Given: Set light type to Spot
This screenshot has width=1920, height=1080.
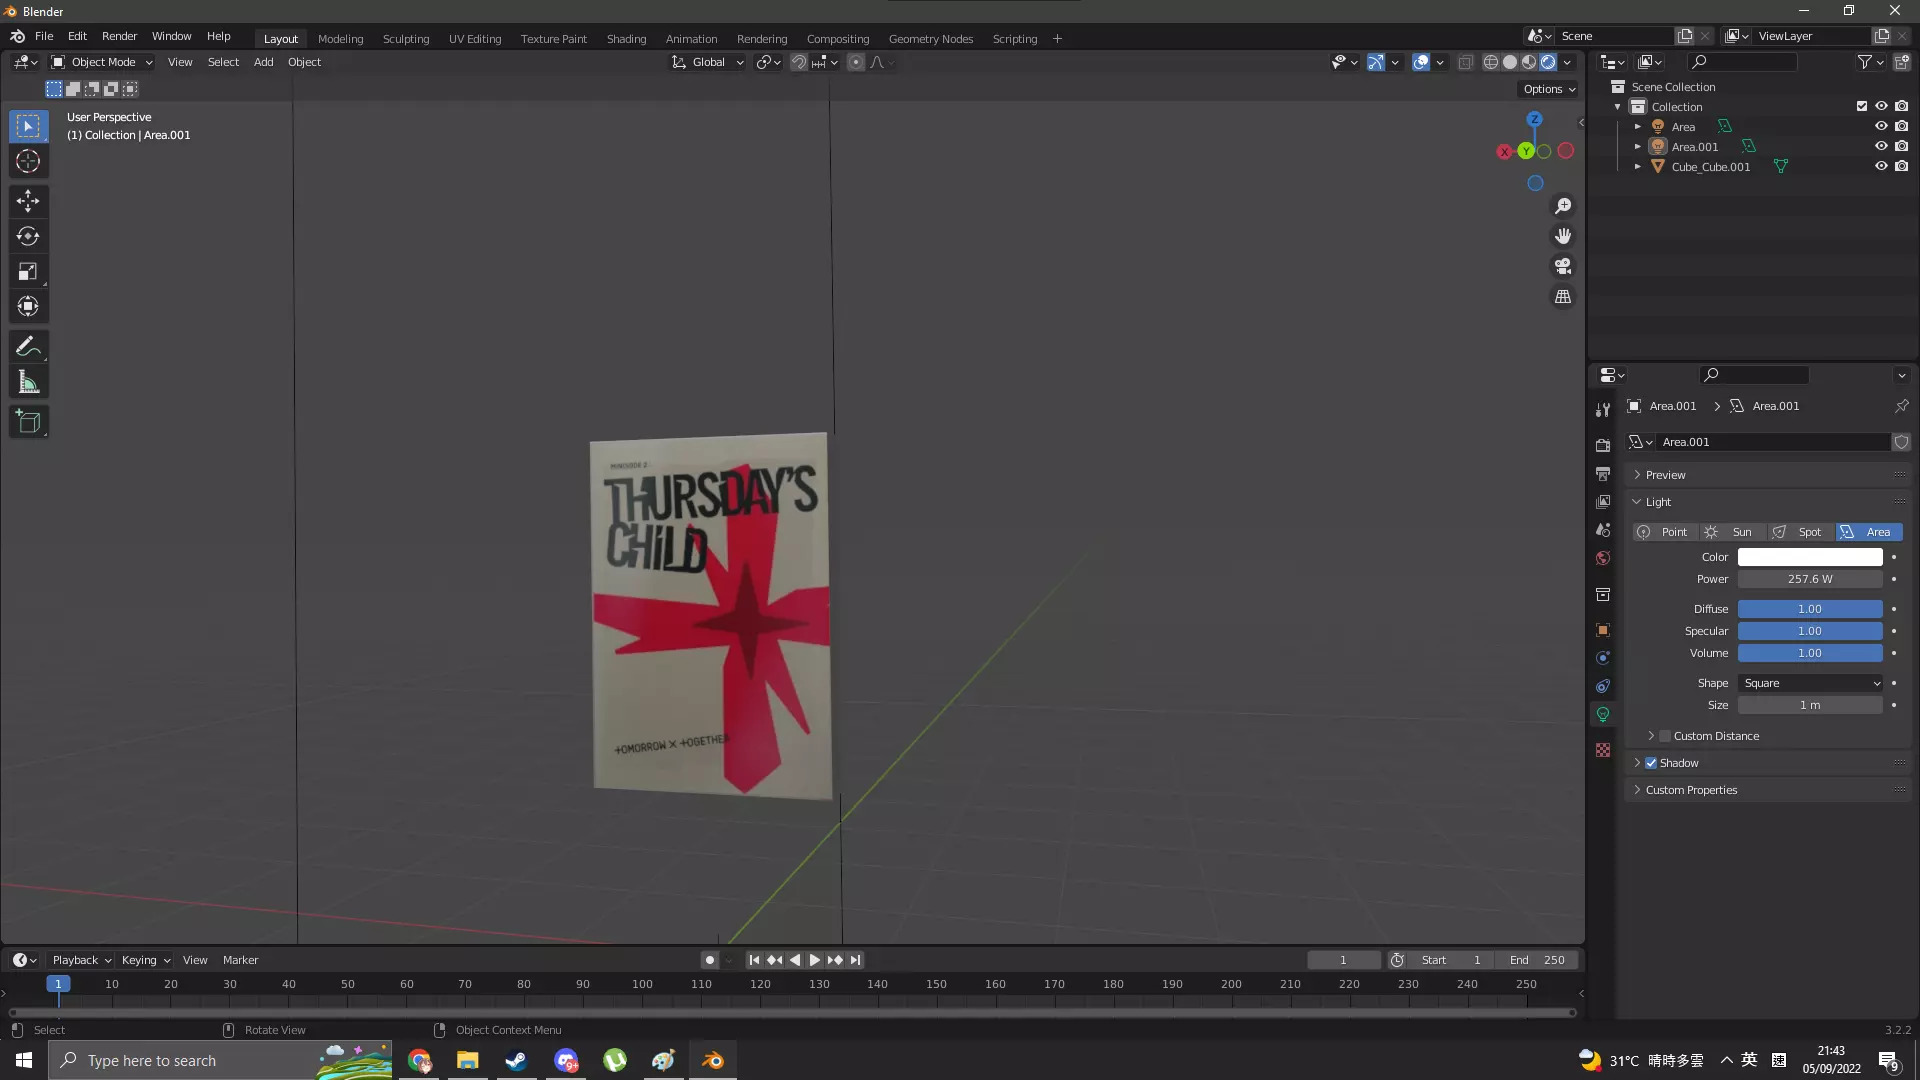Looking at the screenshot, I should click(1800, 532).
